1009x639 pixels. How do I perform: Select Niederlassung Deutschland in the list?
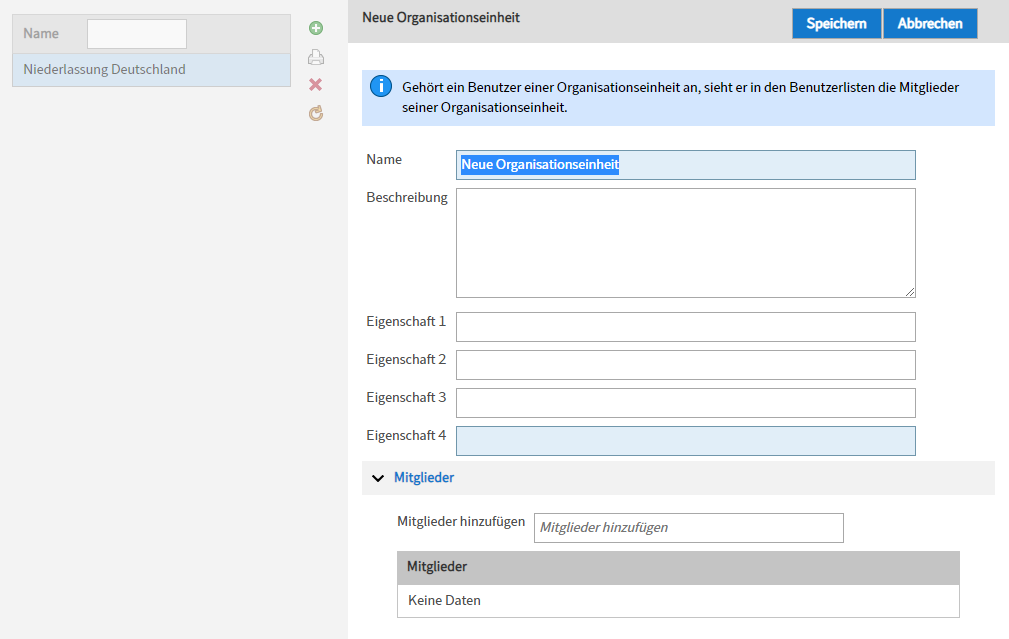point(151,69)
